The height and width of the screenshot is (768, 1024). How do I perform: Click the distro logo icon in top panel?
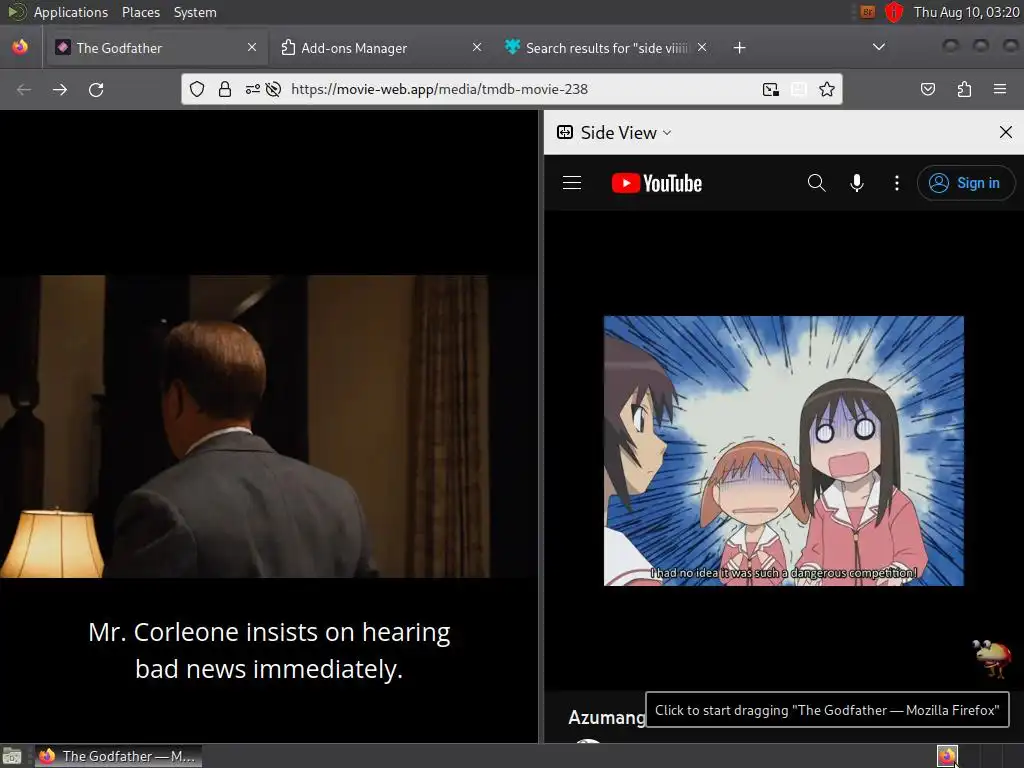tap(16, 12)
